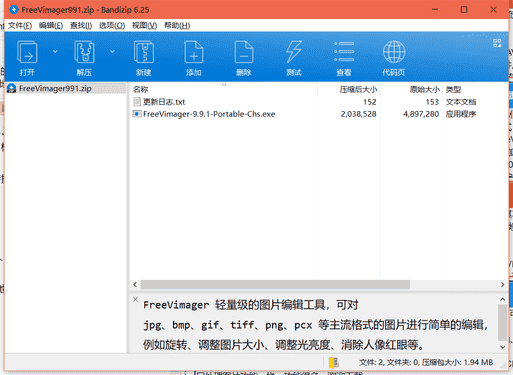The height and width of the screenshot is (375, 513).
Task: Click the horizontal scrollbar left arrow
Action: [135, 284]
